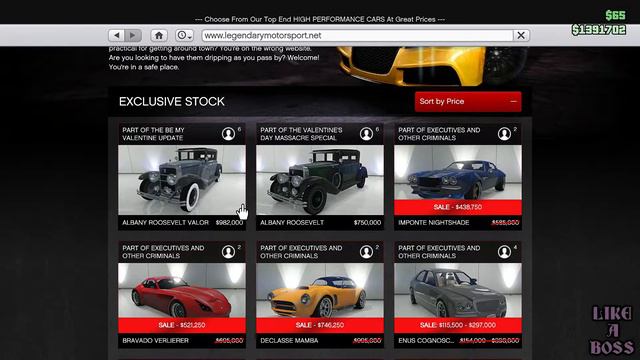640x360 pixels.
Task: Open the Sort by Price dropdown
Action: point(468,102)
